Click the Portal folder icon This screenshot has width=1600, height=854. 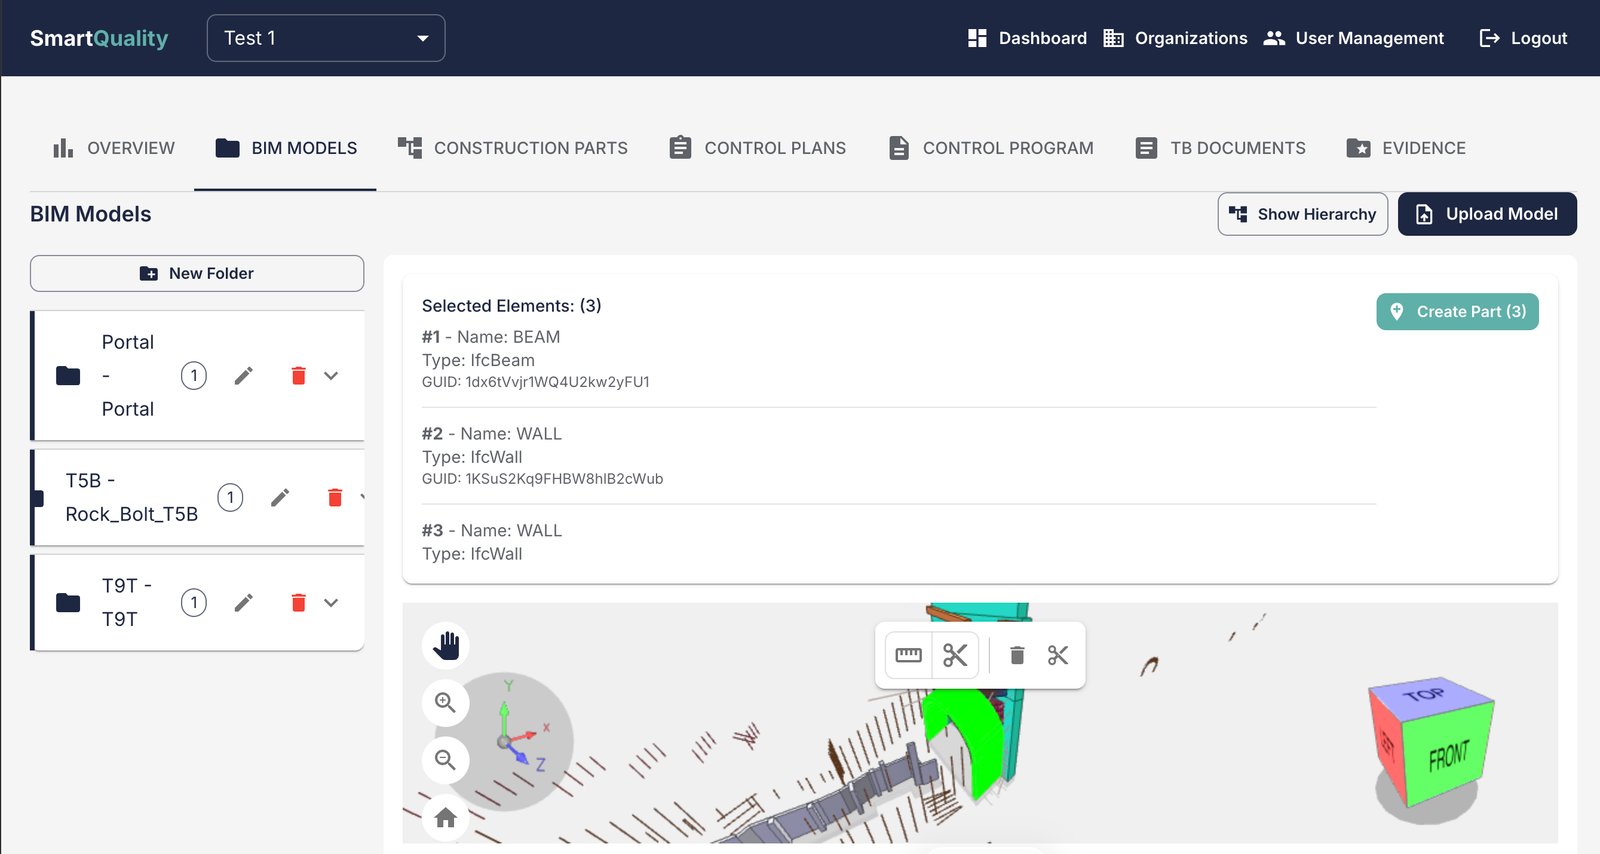pos(68,376)
